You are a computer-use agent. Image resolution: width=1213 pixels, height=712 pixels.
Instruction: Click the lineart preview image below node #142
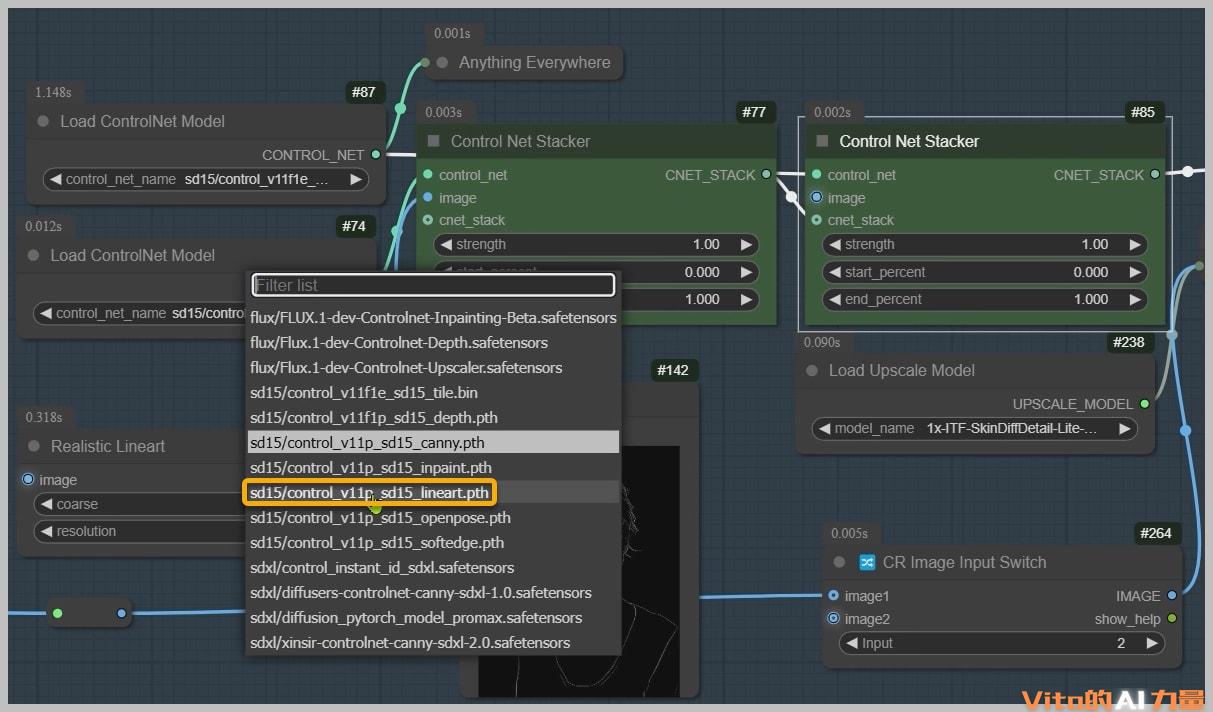651,570
